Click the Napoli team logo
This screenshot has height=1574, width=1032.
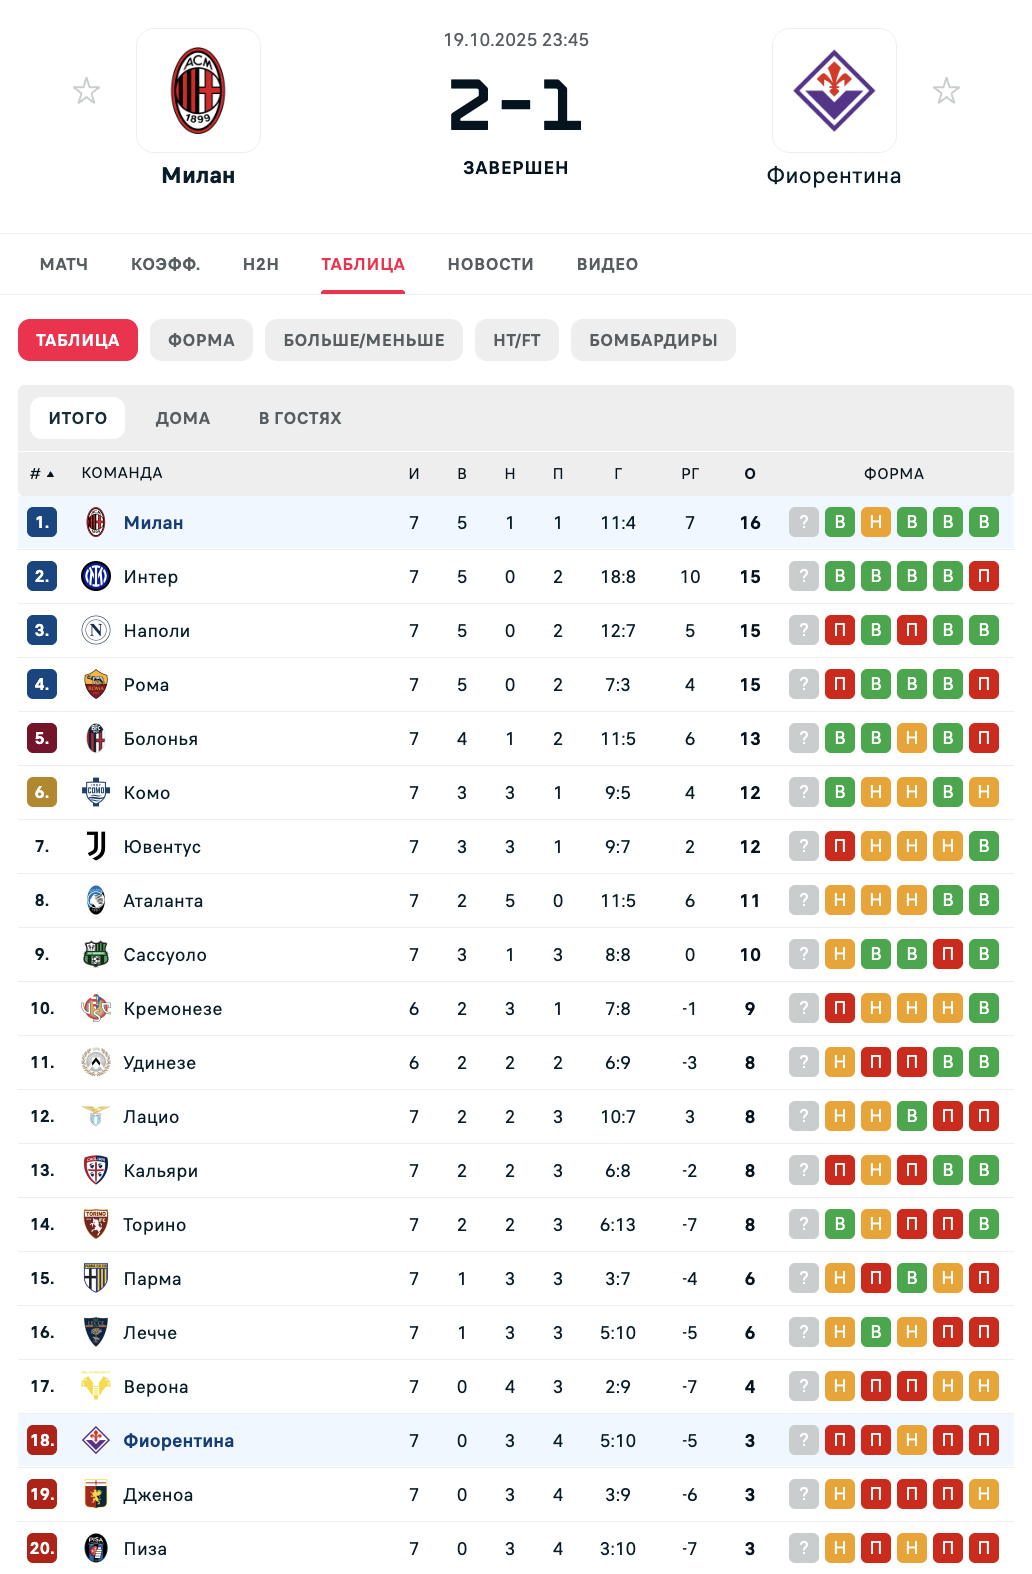pyautogui.click(x=96, y=630)
